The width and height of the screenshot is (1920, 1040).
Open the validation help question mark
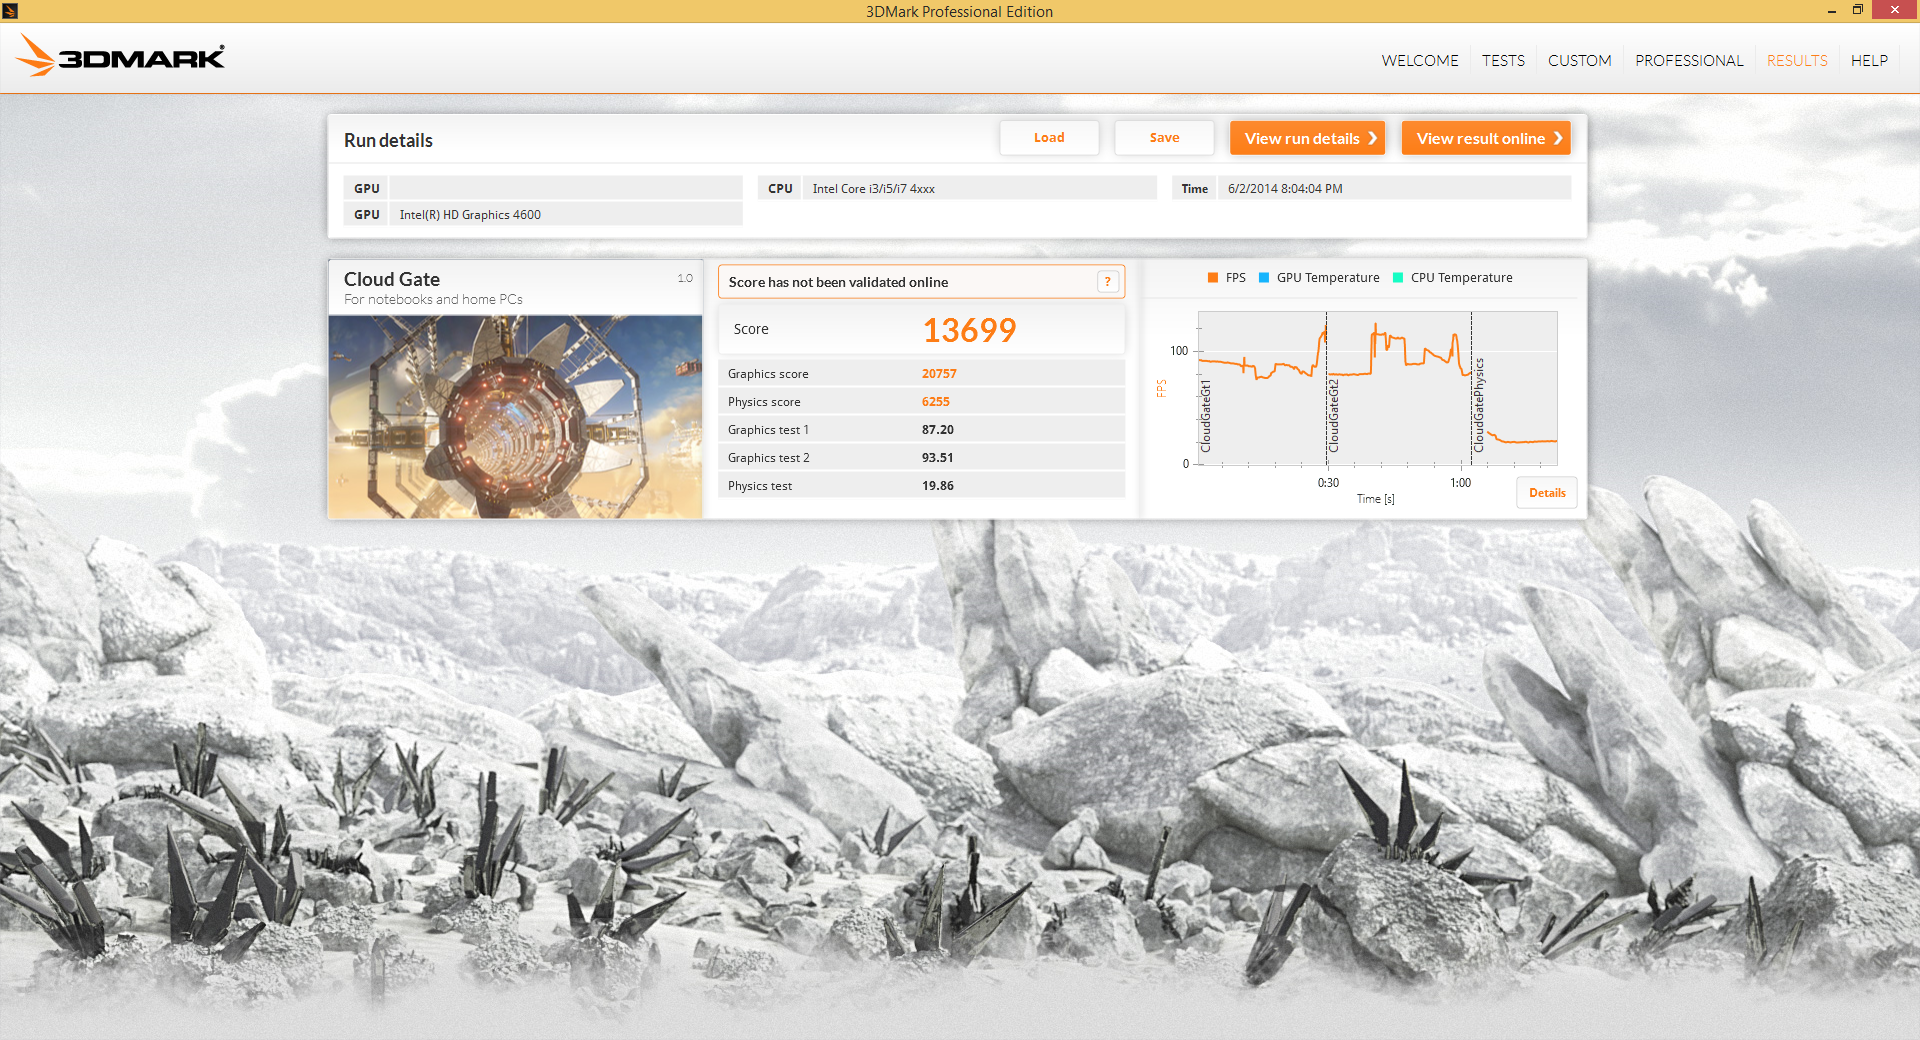[x=1107, y=282]
